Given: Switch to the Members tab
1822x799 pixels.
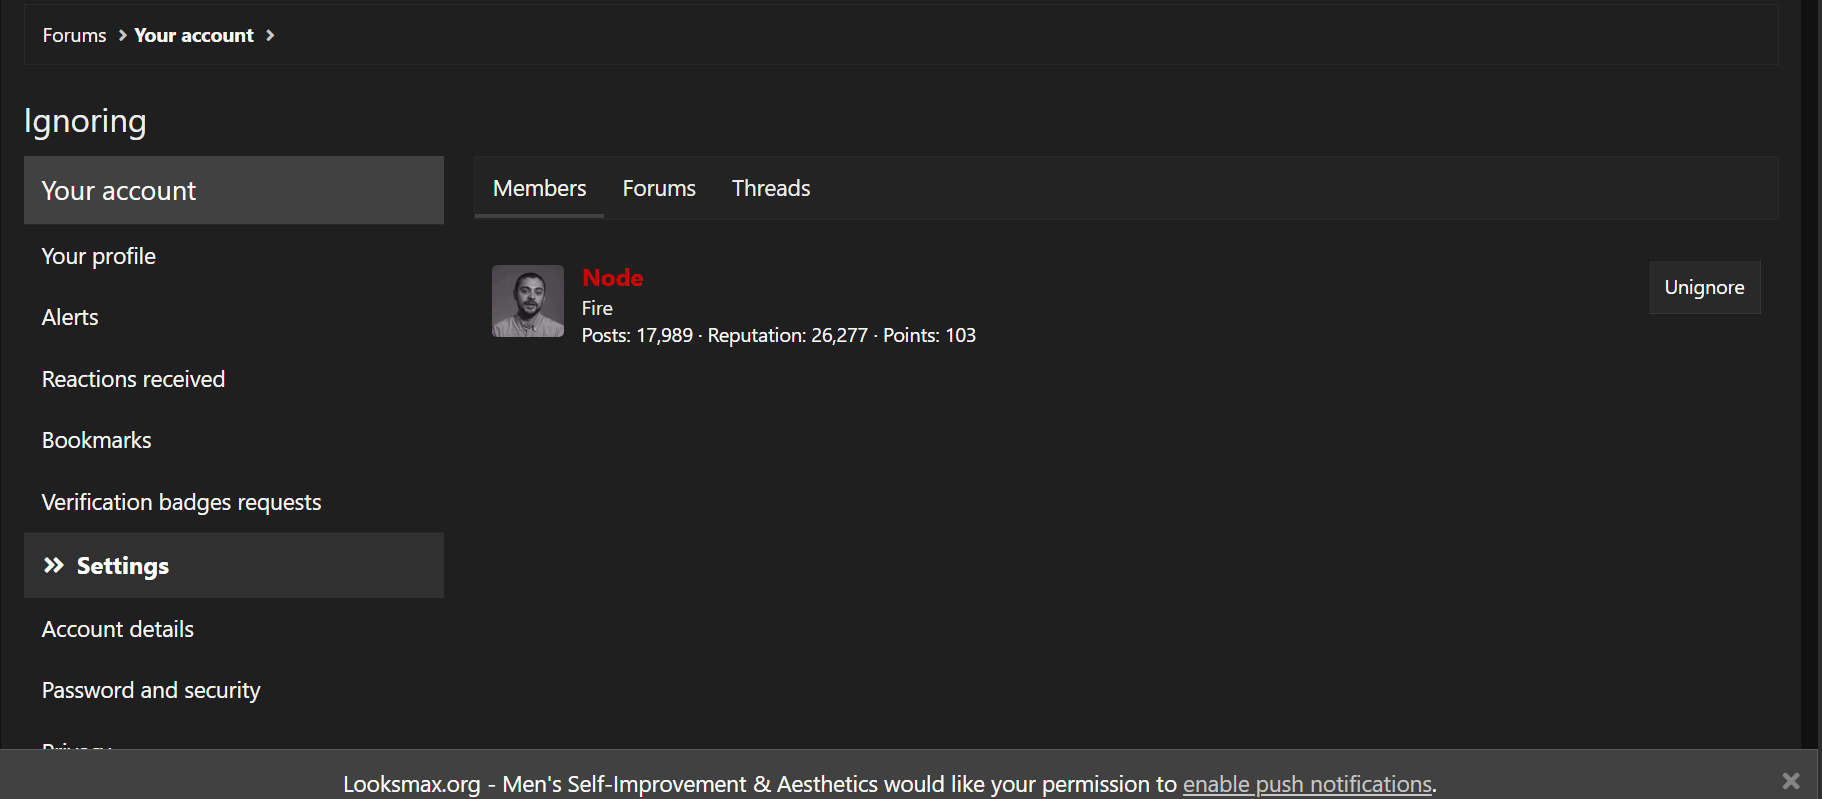Looking at the screenshot, I should 539,188.
